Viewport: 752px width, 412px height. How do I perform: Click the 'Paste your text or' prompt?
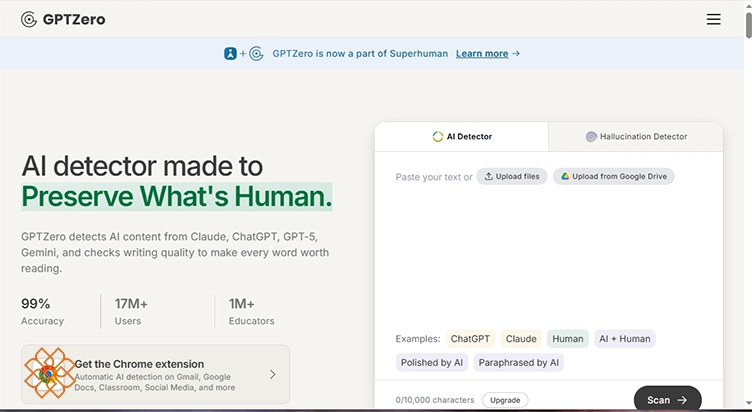(434, 177)
